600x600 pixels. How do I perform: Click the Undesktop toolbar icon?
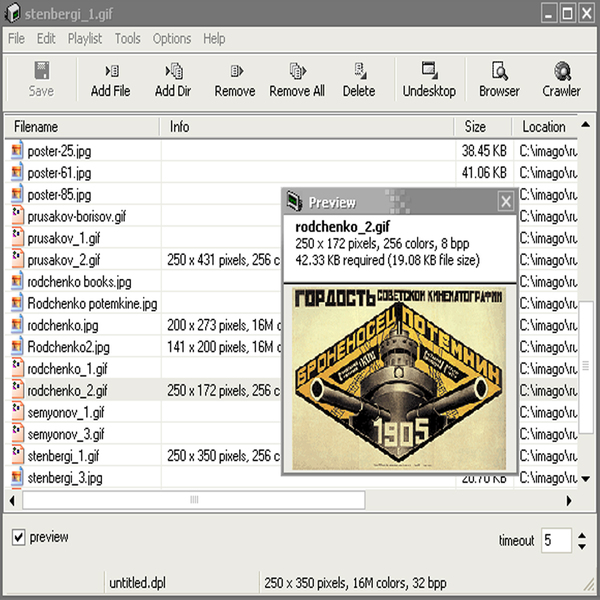(x=429, y=71)
